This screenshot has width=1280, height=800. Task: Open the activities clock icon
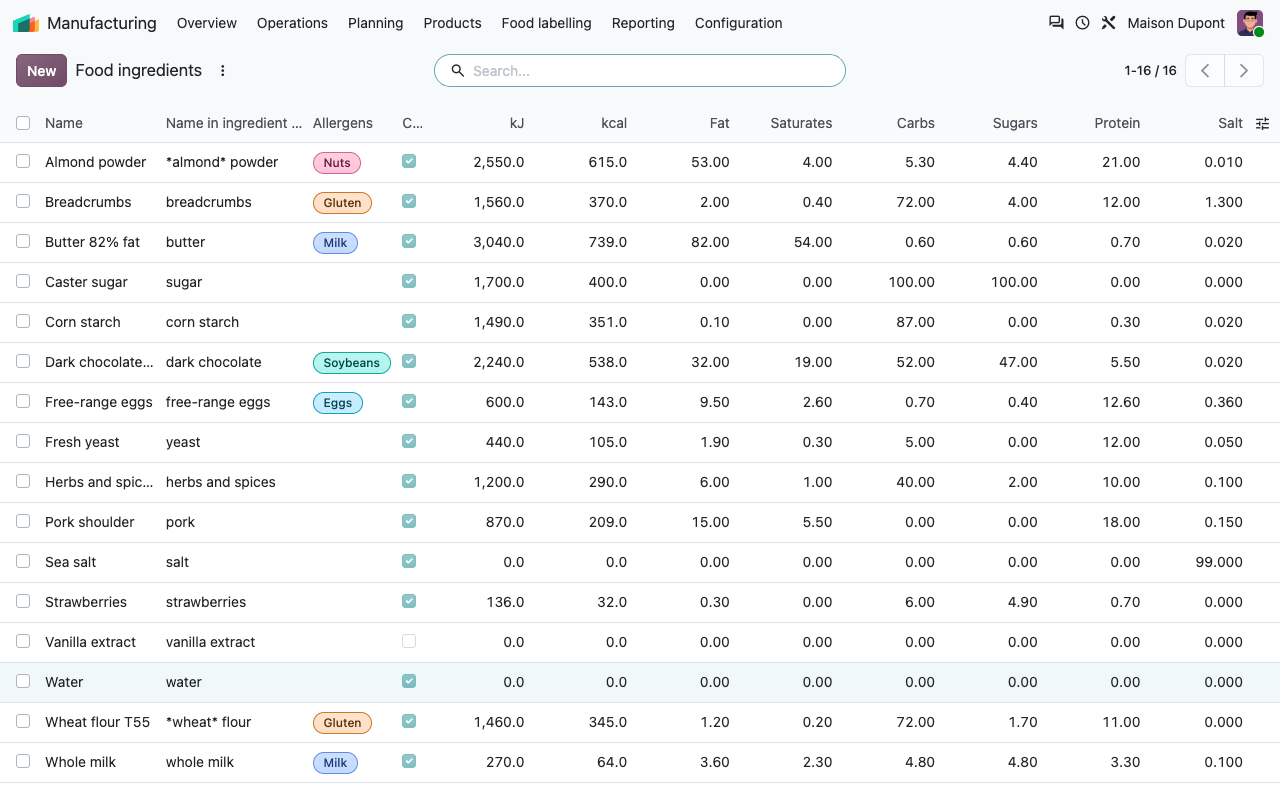coord(1082,23)
